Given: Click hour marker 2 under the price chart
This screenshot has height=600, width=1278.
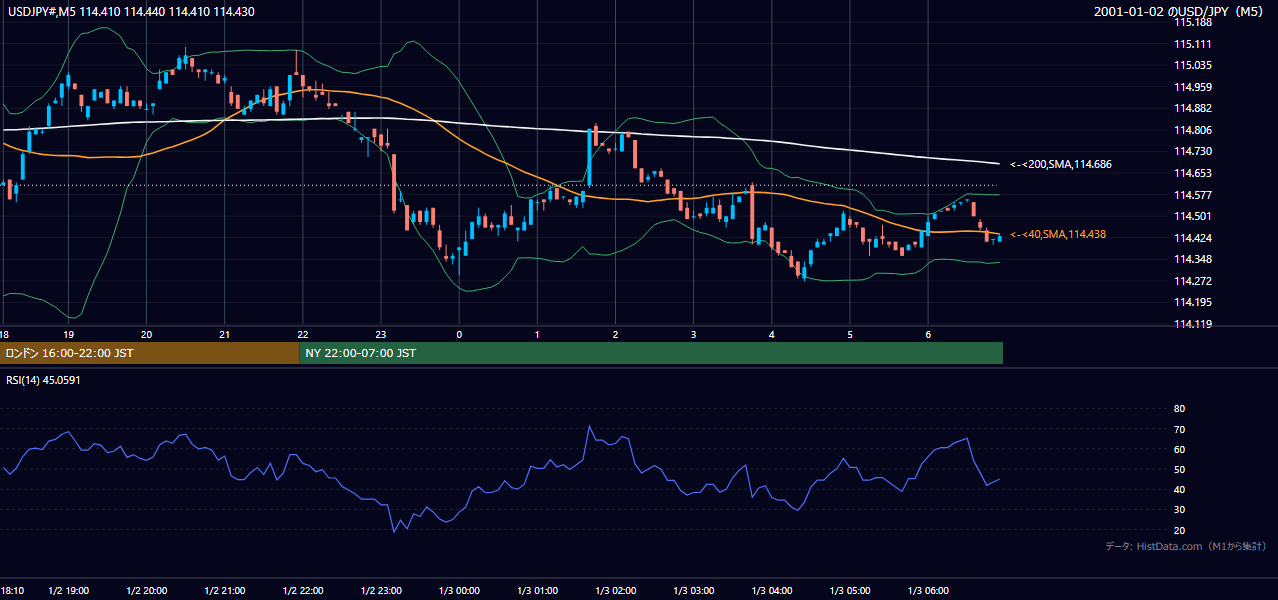Looking at the screenshot, I should 615,334.
